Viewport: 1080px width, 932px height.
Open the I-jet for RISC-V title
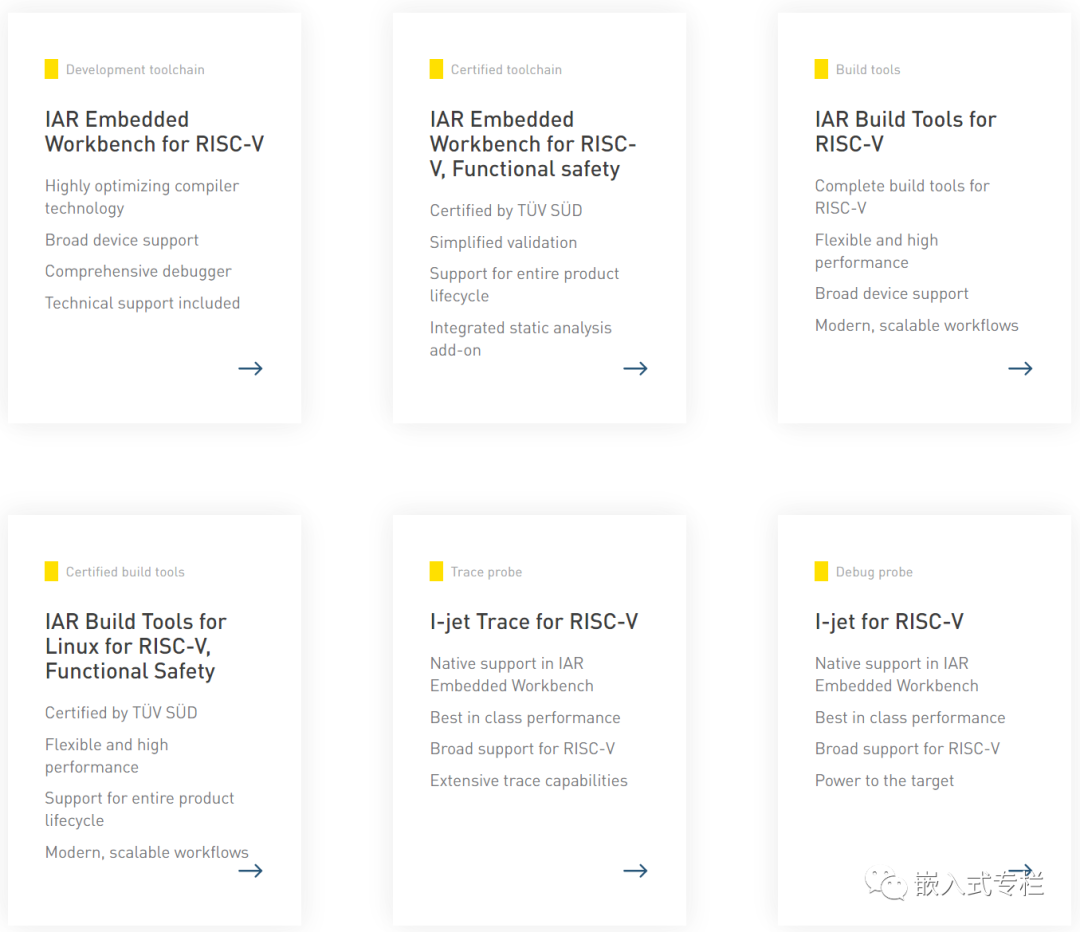[x=889, y=621]
